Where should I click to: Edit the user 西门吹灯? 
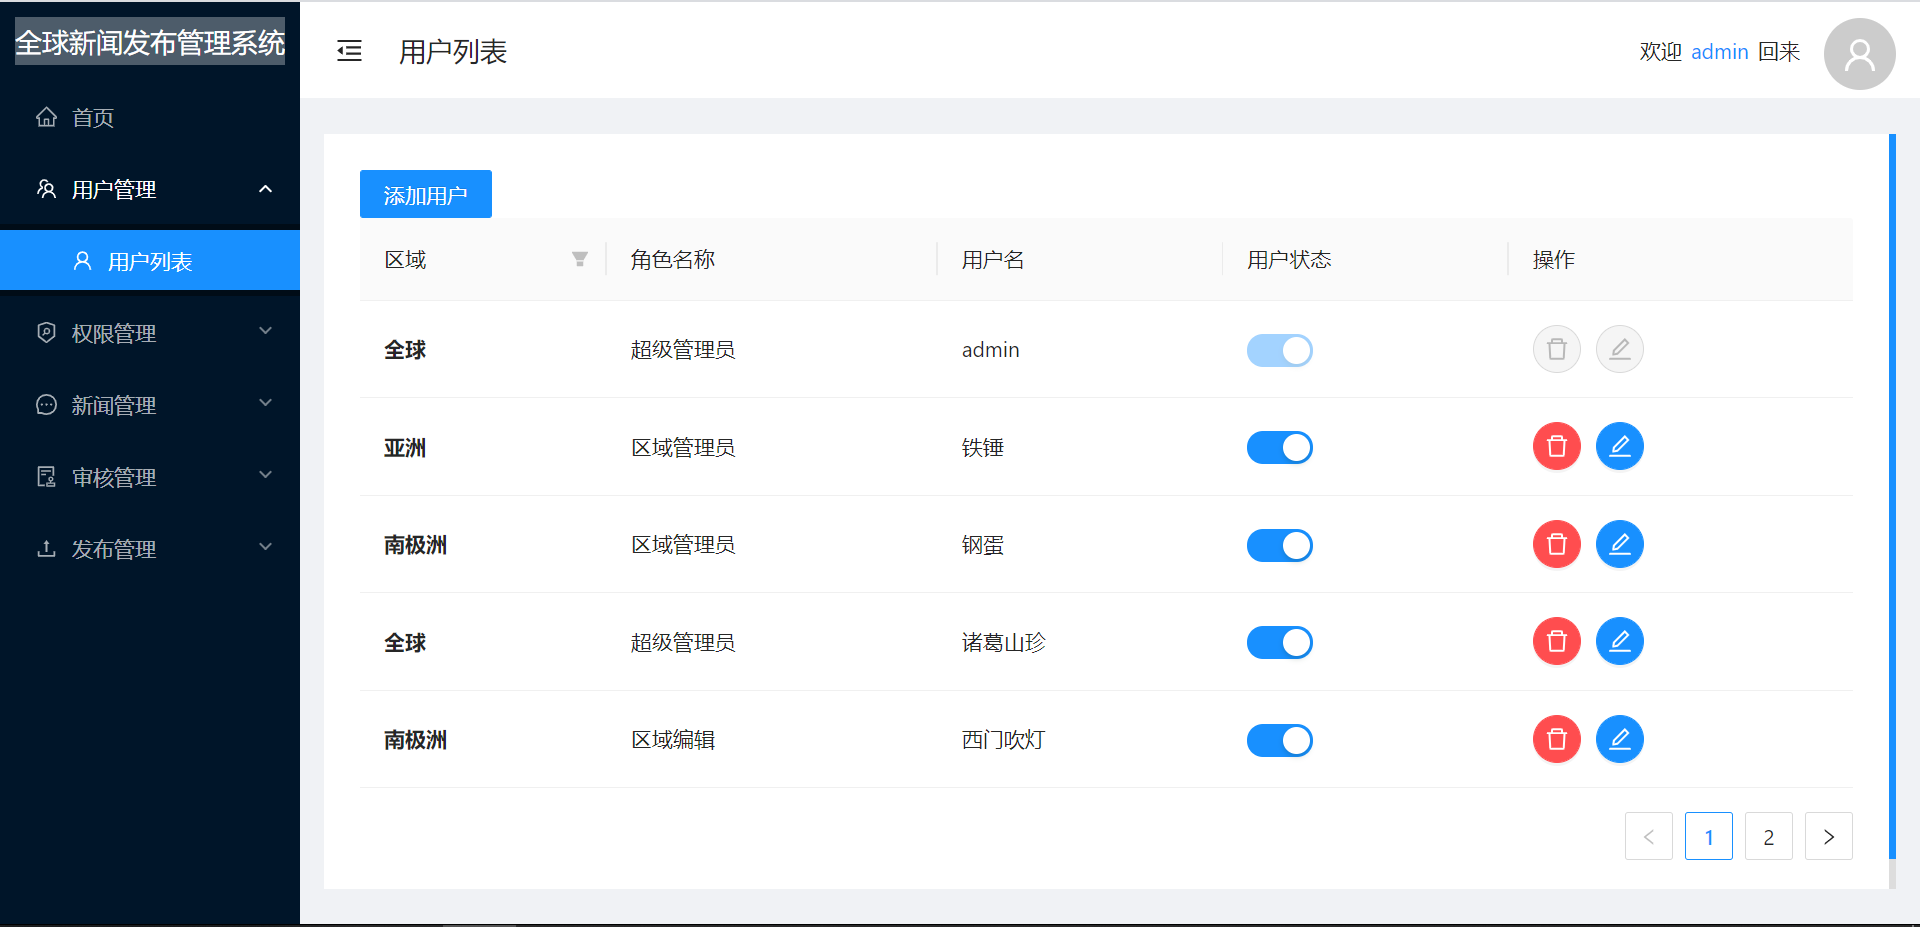coord(1619,739)
